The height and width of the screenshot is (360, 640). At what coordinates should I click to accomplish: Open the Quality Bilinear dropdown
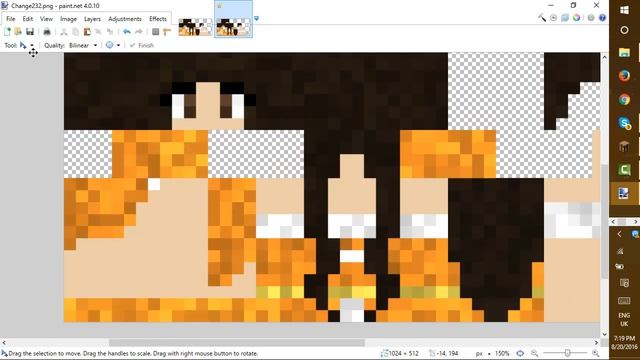pyautogui.click(x=83, y=45)
